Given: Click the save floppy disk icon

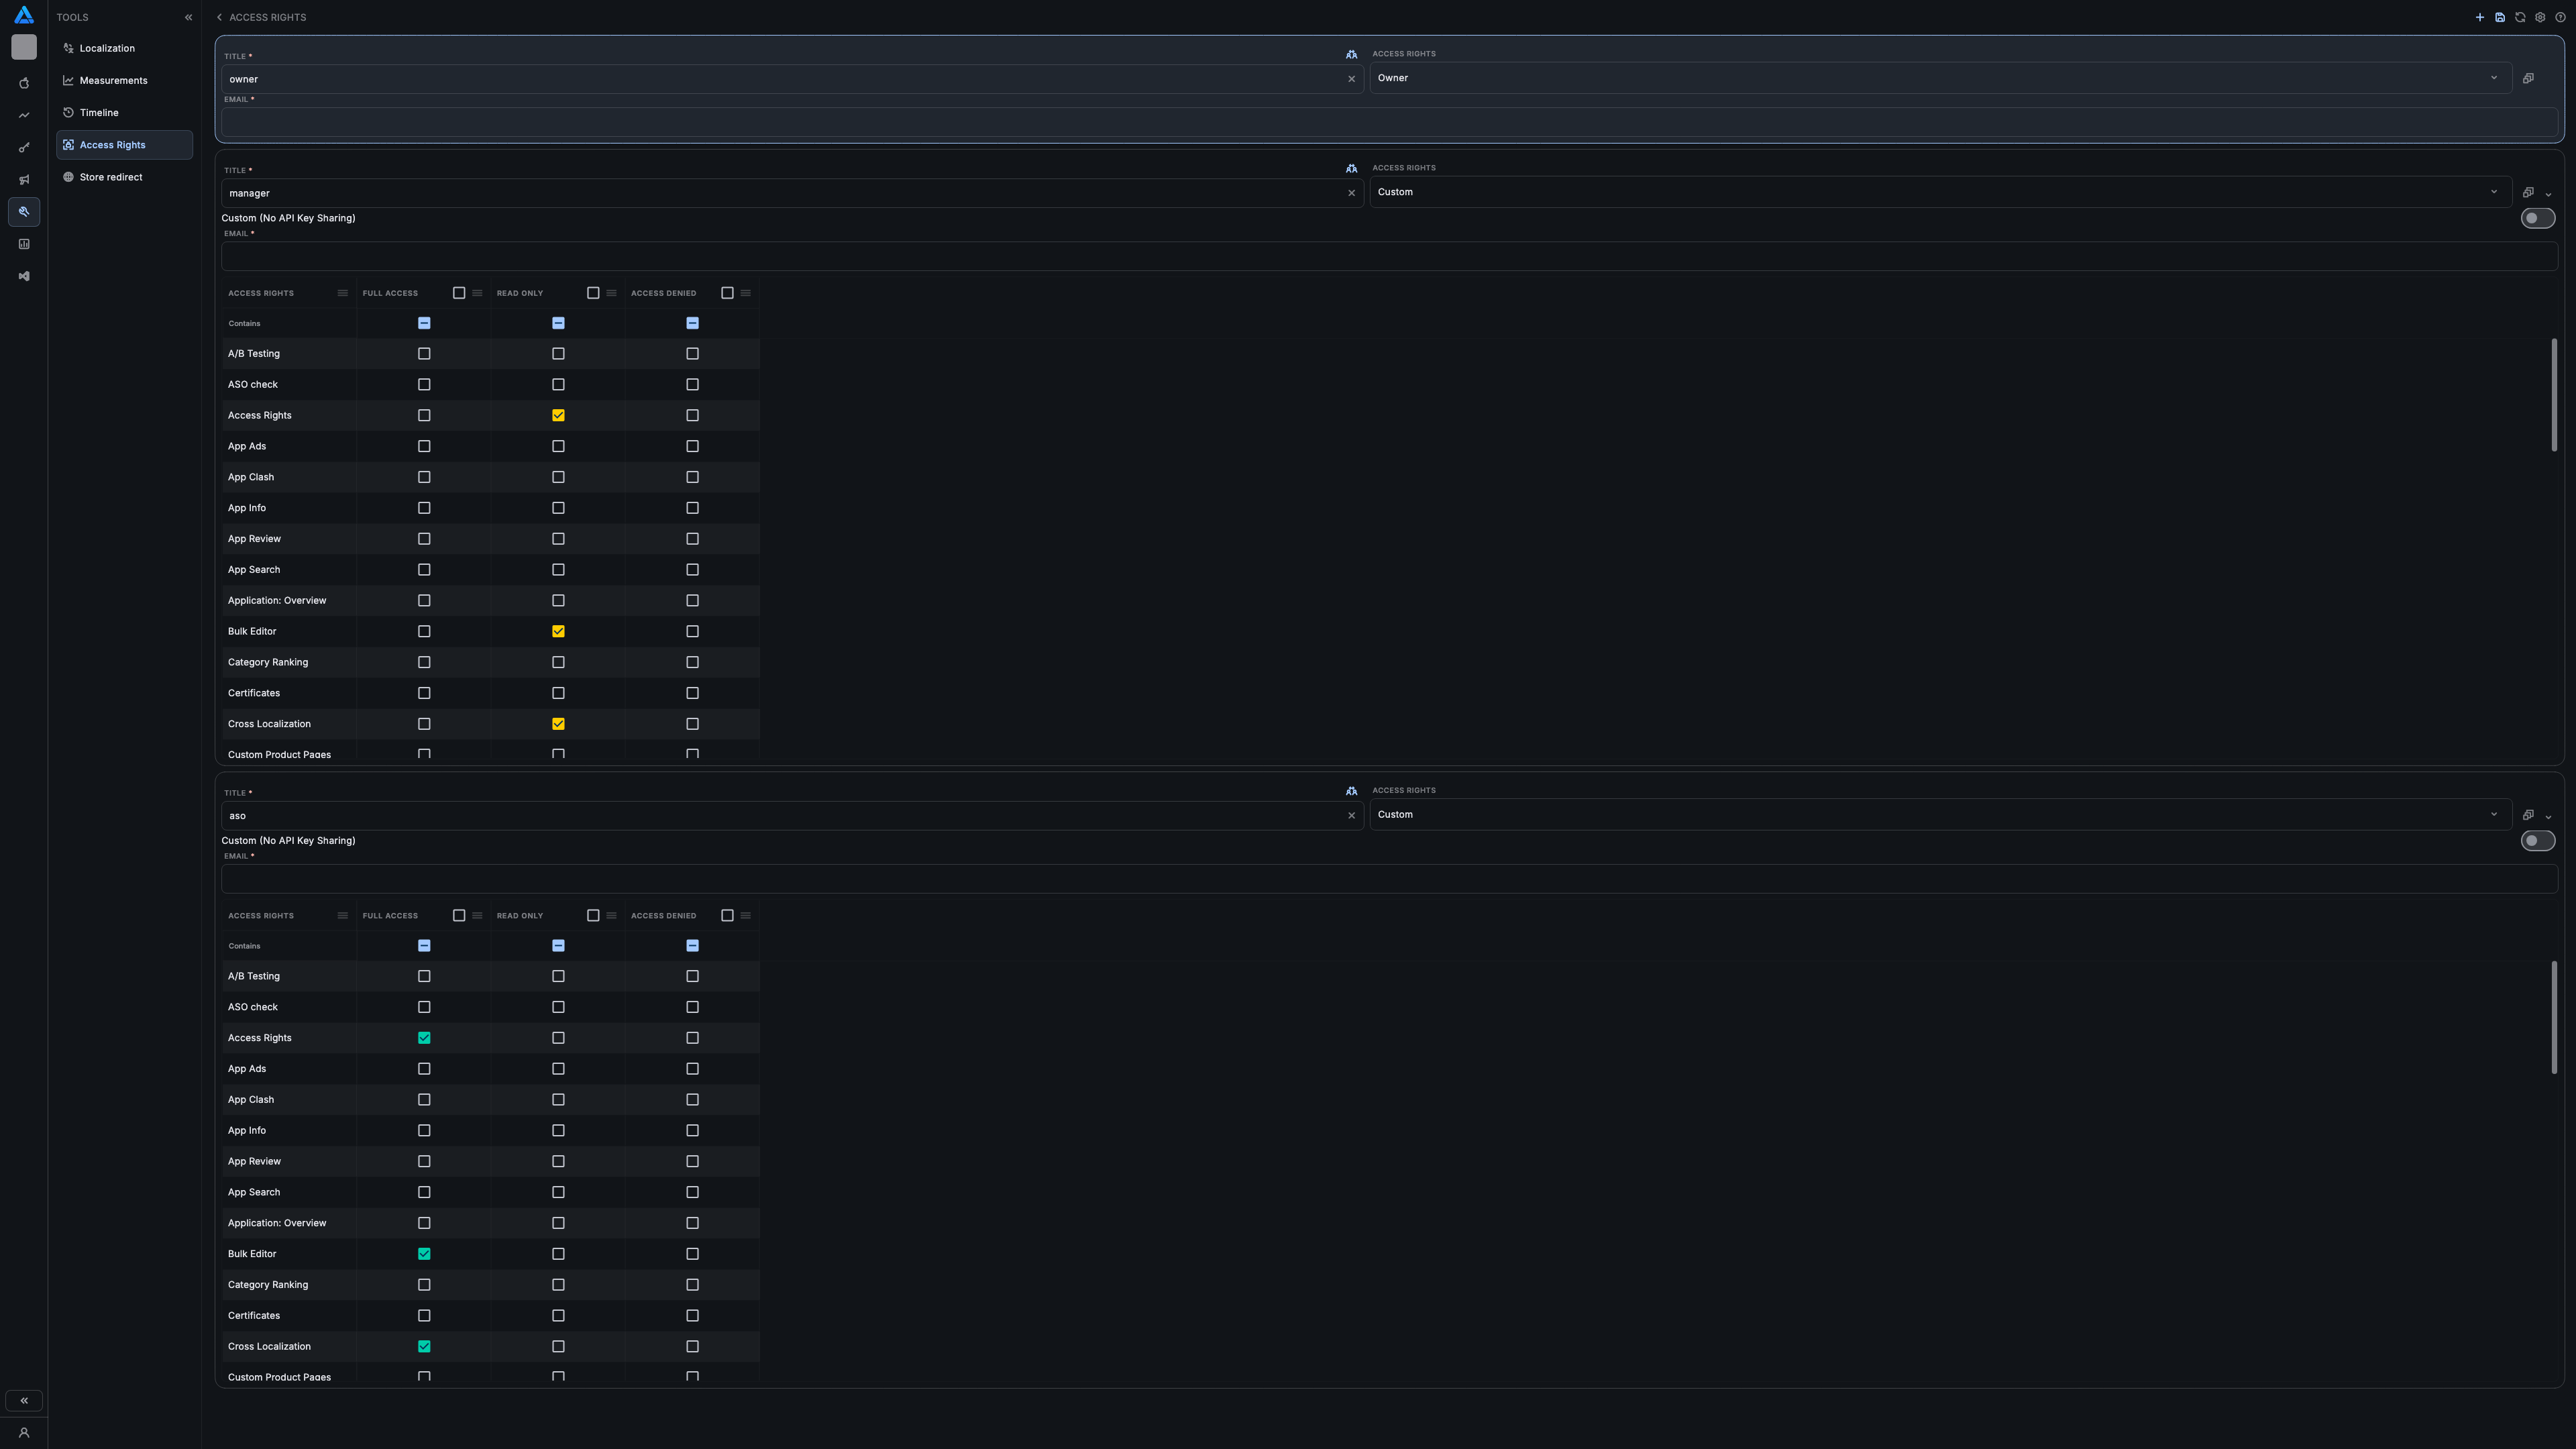Looking at the screenshot, I should tap(2499, 17).
